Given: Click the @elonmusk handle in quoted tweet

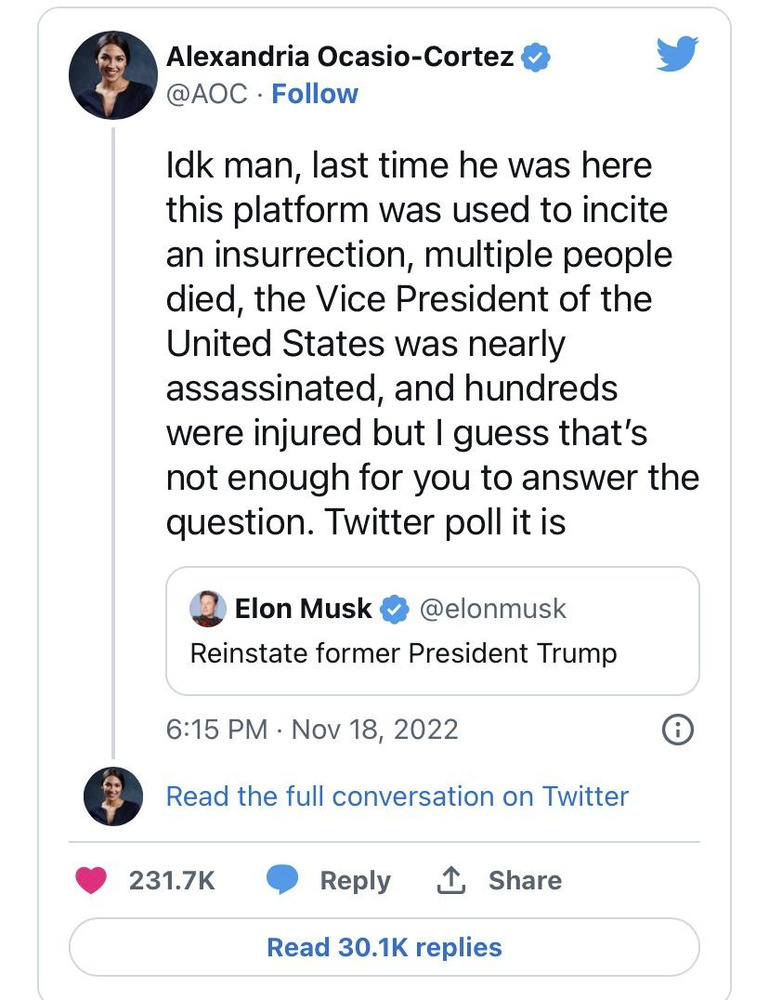Looking at the screenshot, I should [x=492, y=608].
